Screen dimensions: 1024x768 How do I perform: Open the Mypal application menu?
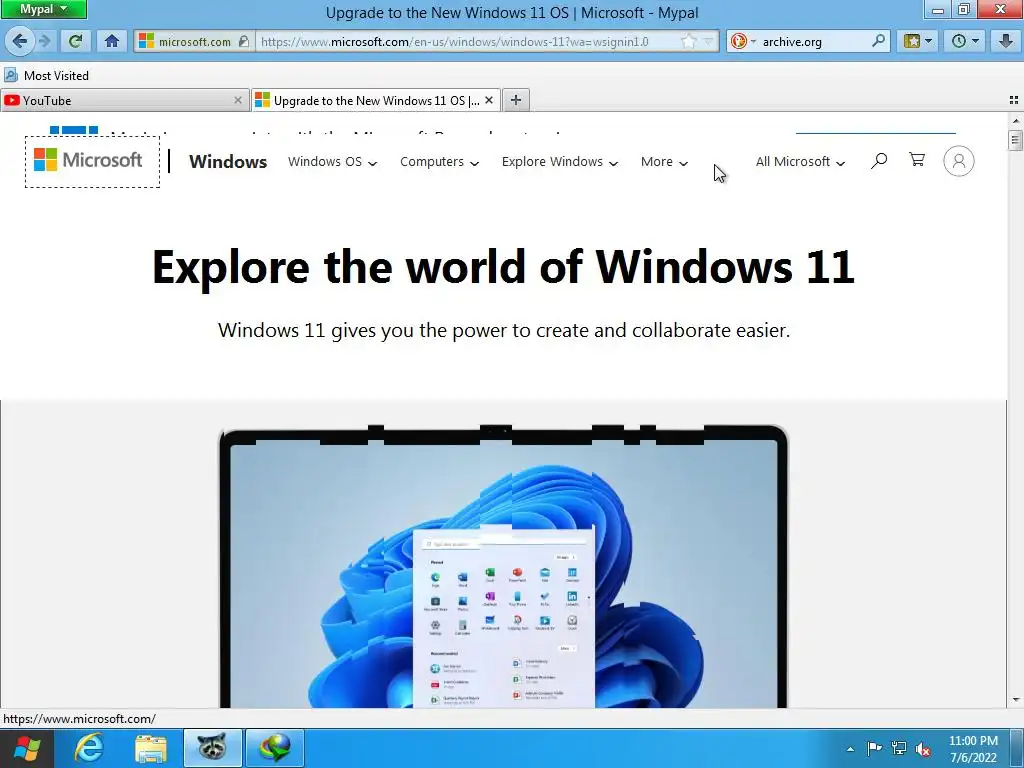coord(43,9)
